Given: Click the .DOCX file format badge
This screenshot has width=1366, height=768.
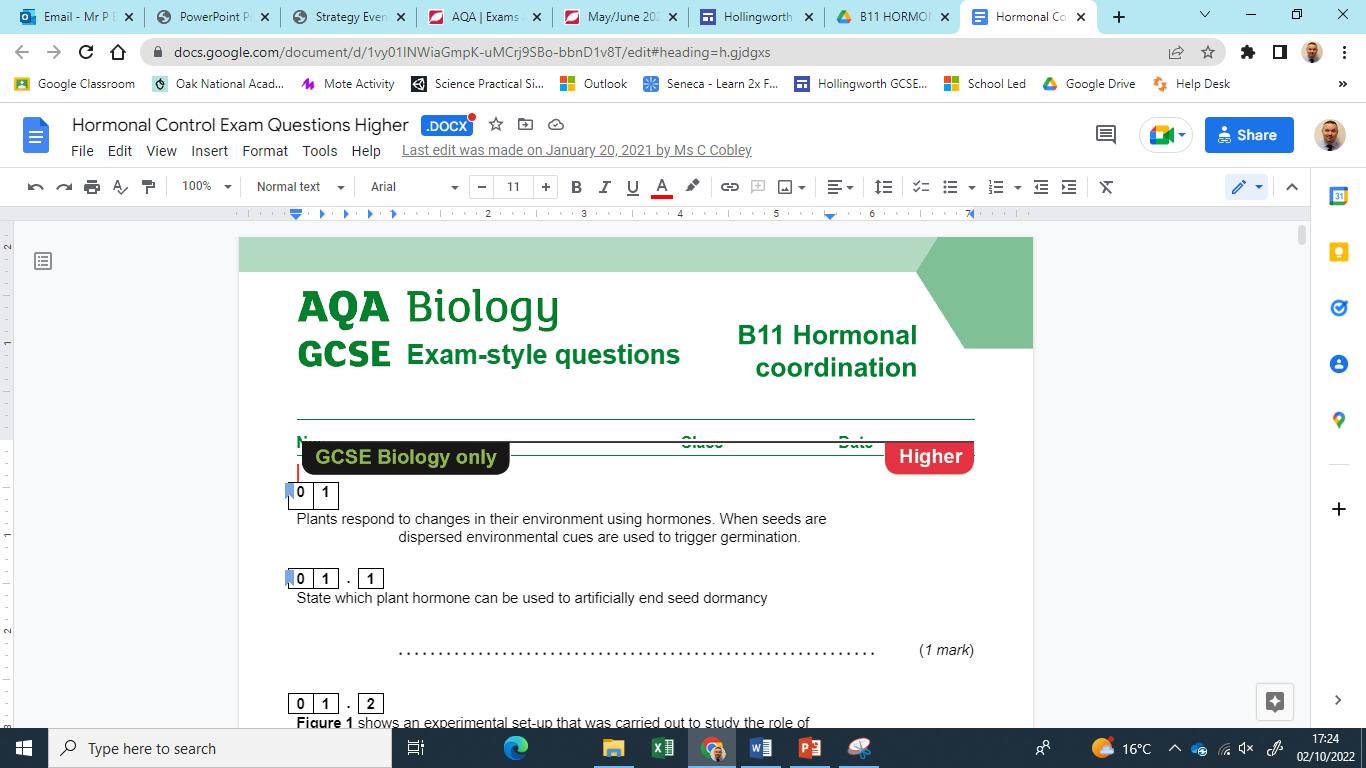Looking at the screenshot, I should (446, 126).
